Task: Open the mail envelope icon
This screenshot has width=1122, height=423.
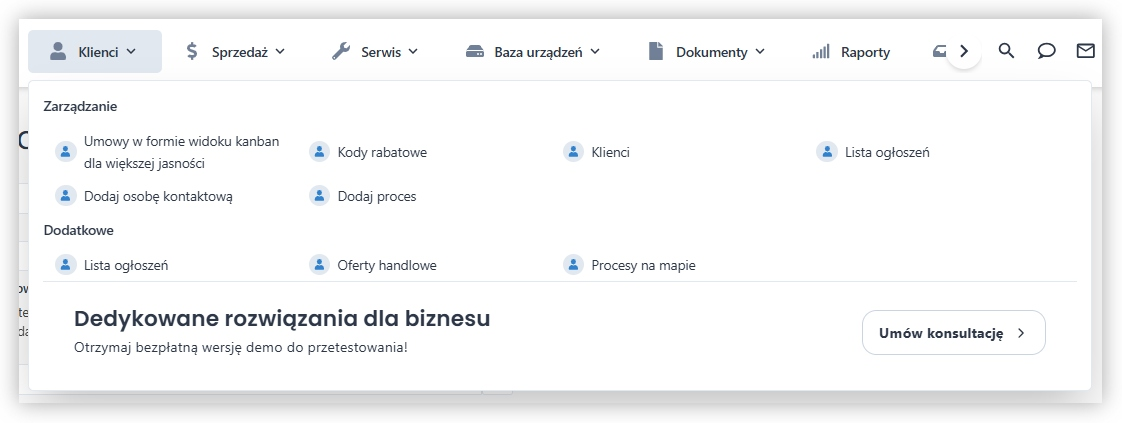Action: (x=1085, y=51)
